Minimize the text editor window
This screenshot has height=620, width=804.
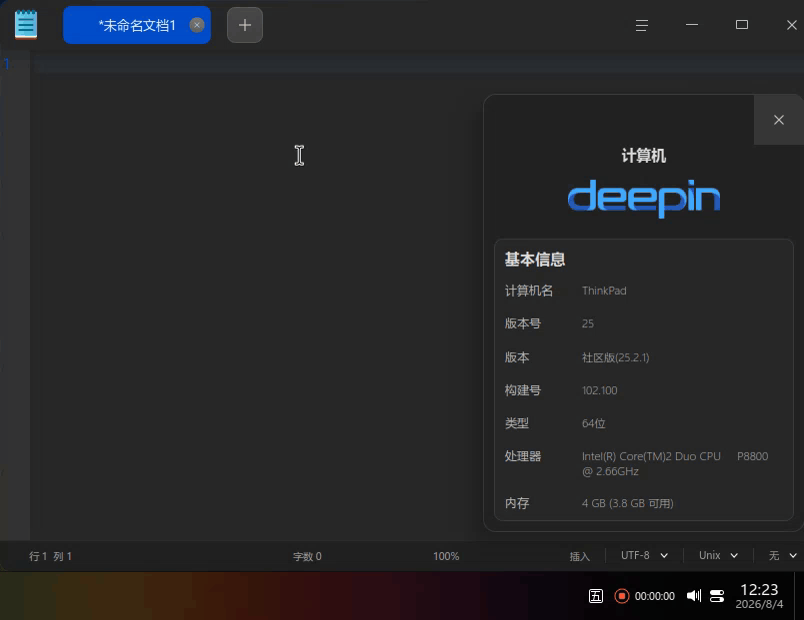pos(692,25)
